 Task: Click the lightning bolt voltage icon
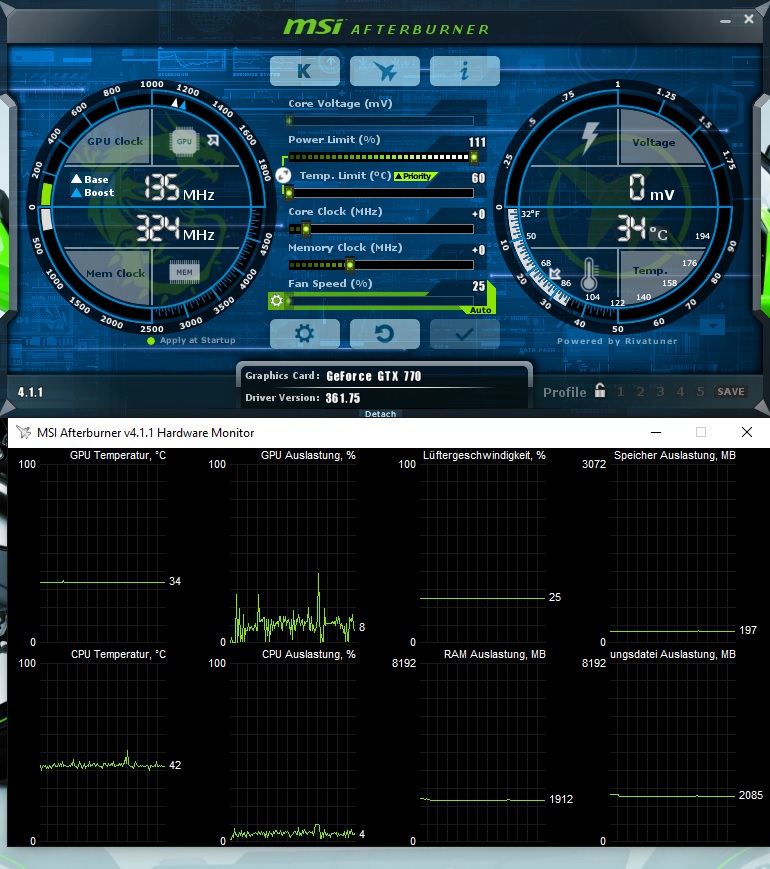(590, 137)
